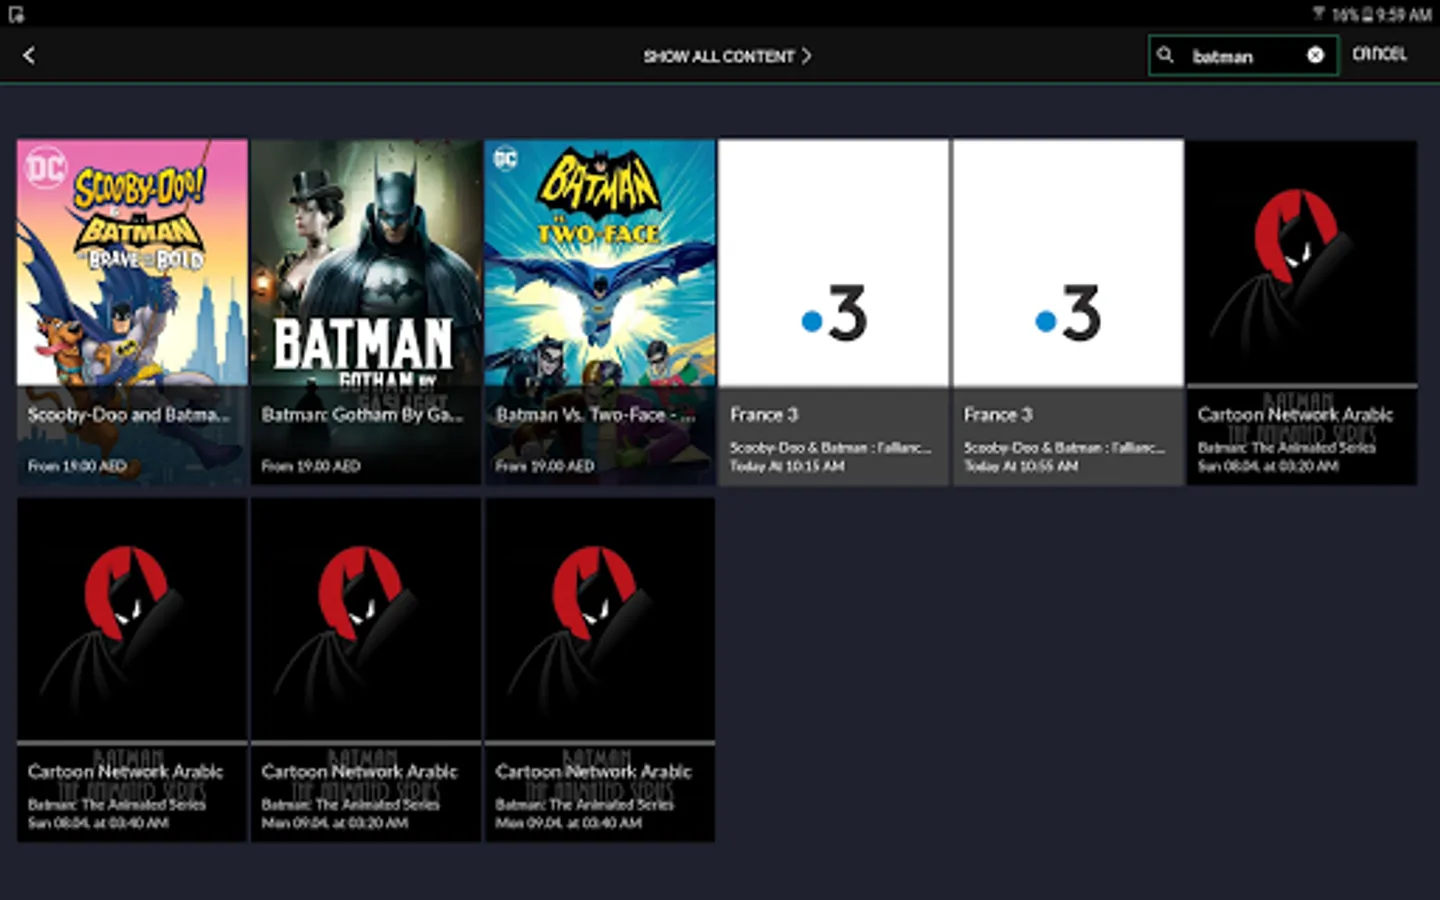
Task: Open Batman artwork for Sun 03:40 AM airing
Action: point(132,620)
